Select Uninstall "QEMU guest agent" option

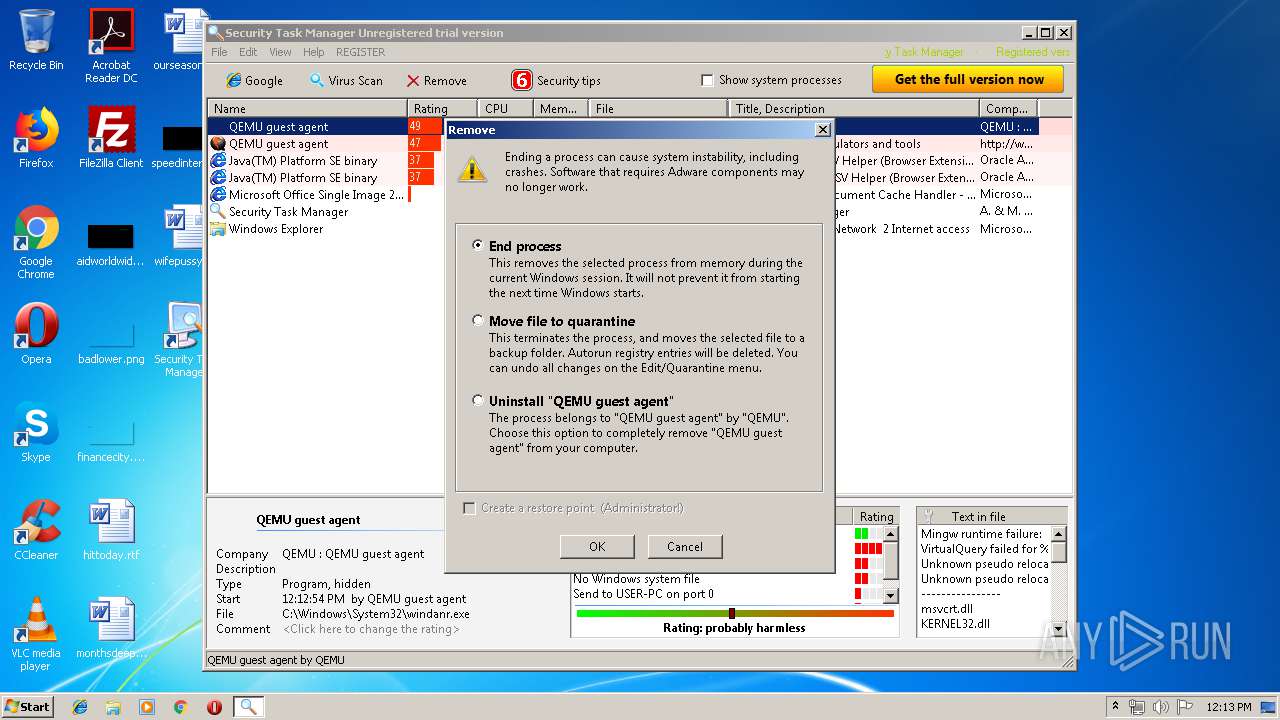click(x=479, y=400)
